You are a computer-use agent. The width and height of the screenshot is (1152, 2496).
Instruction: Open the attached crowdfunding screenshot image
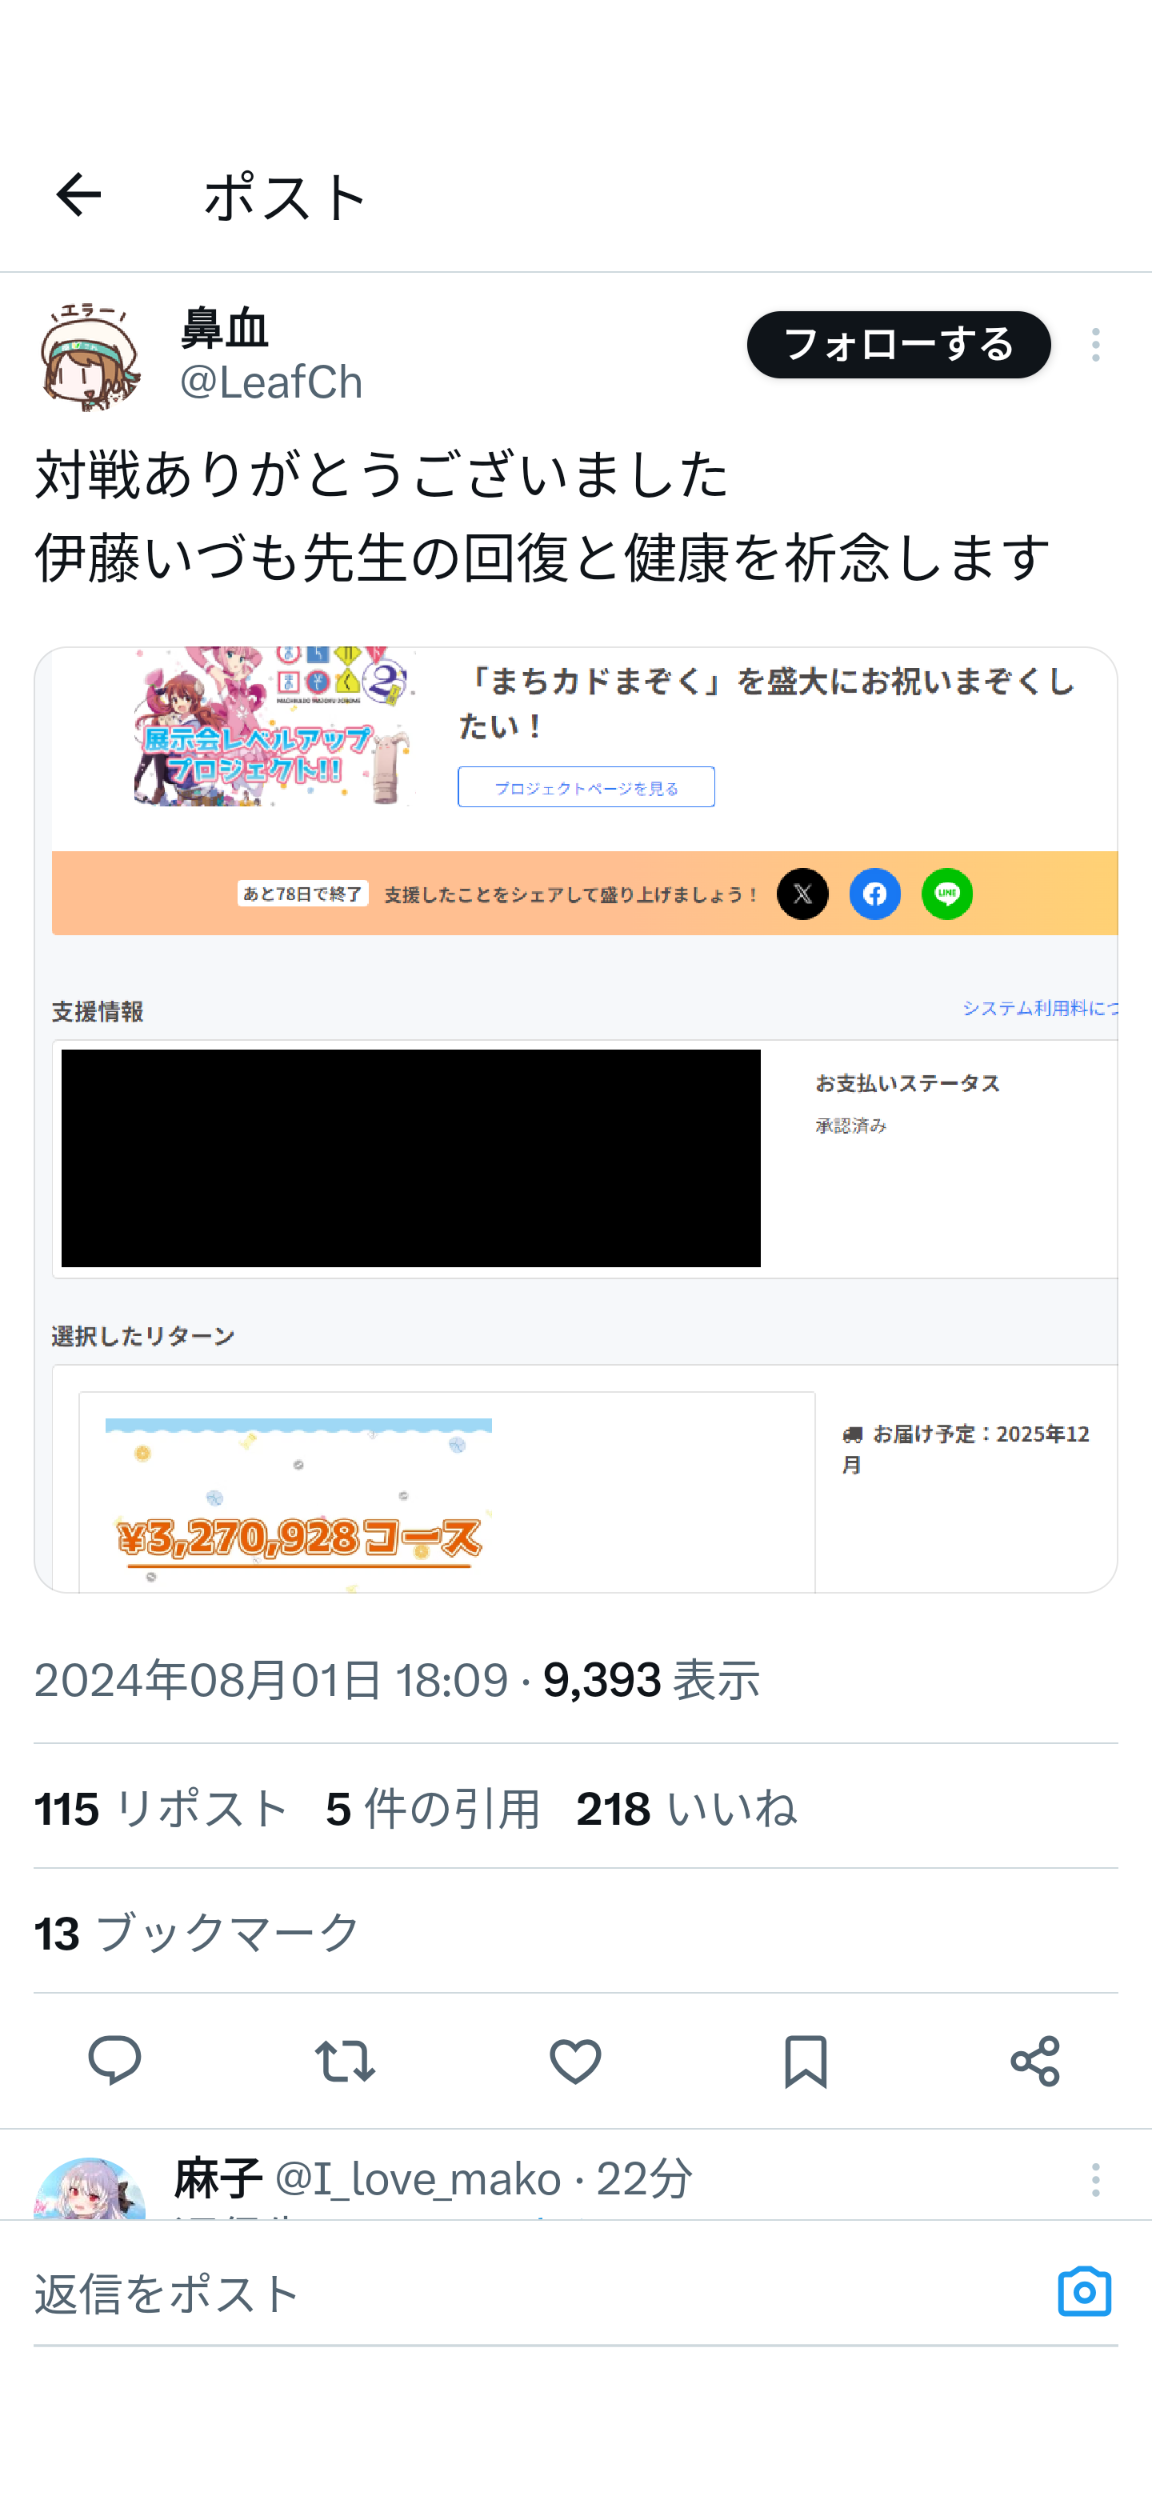click(576, 1119)
